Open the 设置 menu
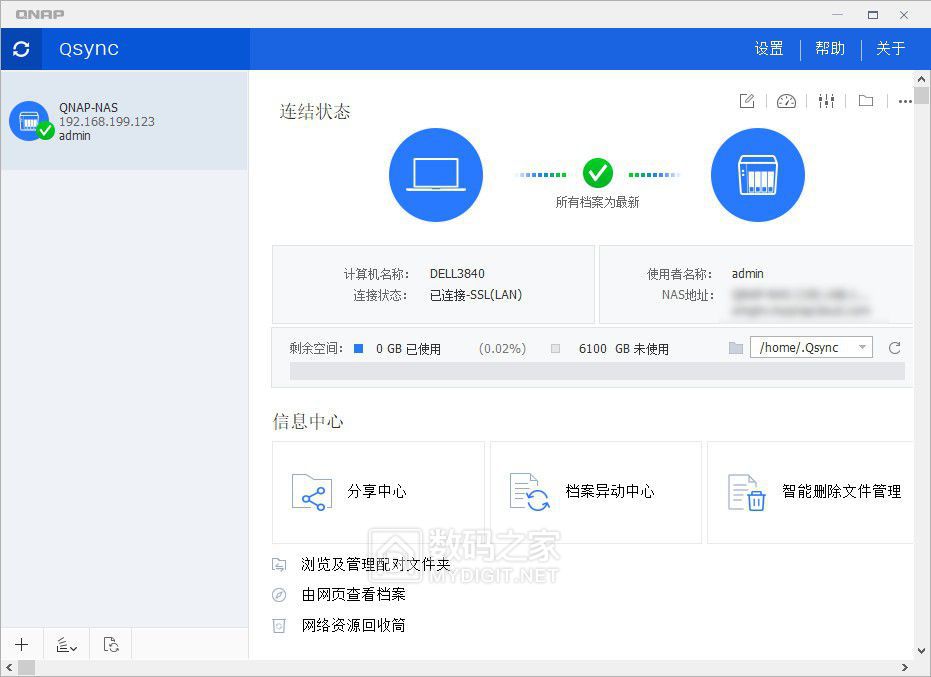This screenshot has width=931, height=677. (769, 48)
